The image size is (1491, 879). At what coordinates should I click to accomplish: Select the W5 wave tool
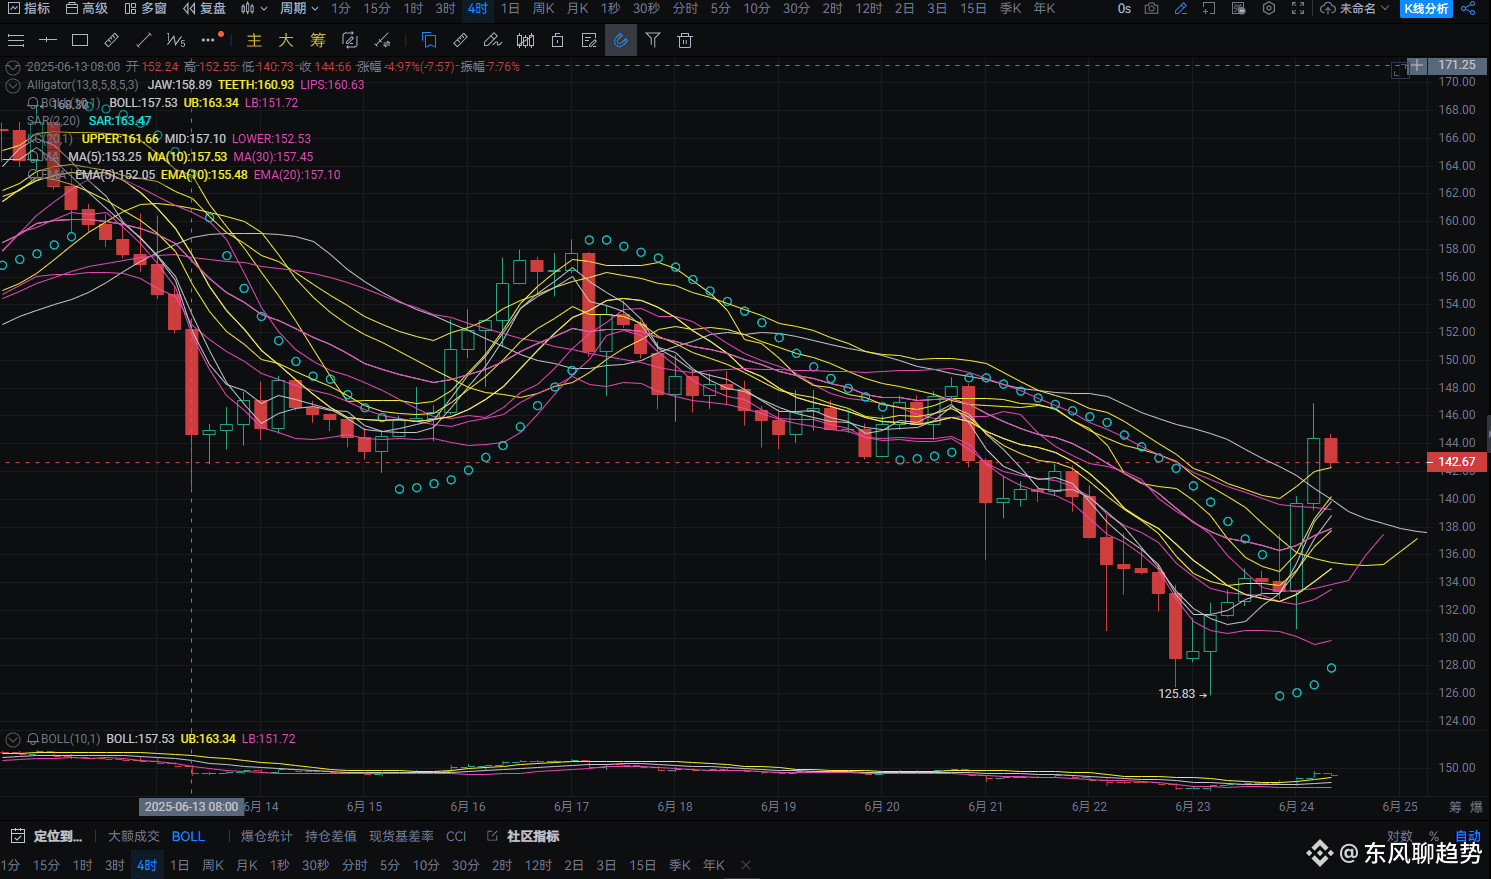176,40
